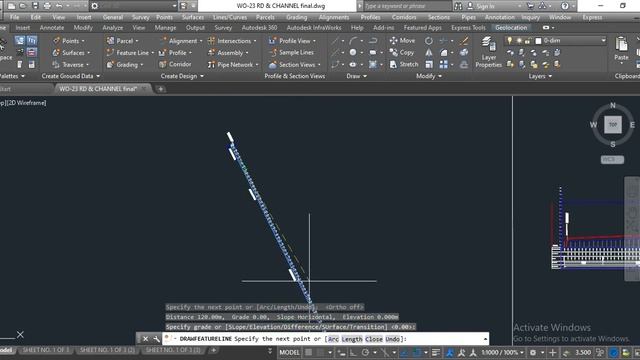Choose the Length command option
The image size is (640, 360).
tap(351, 339)
